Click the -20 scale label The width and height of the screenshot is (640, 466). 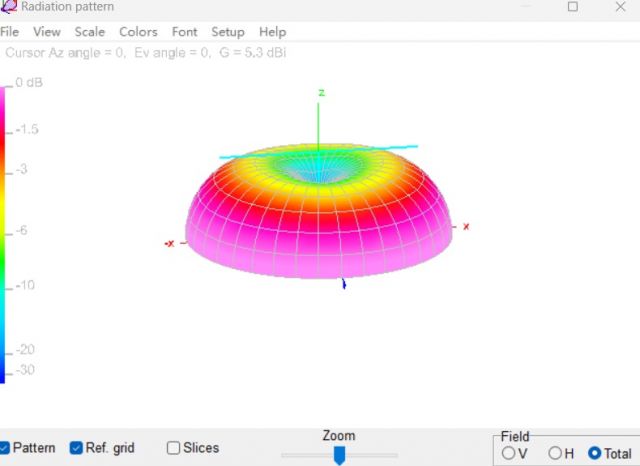25,349
